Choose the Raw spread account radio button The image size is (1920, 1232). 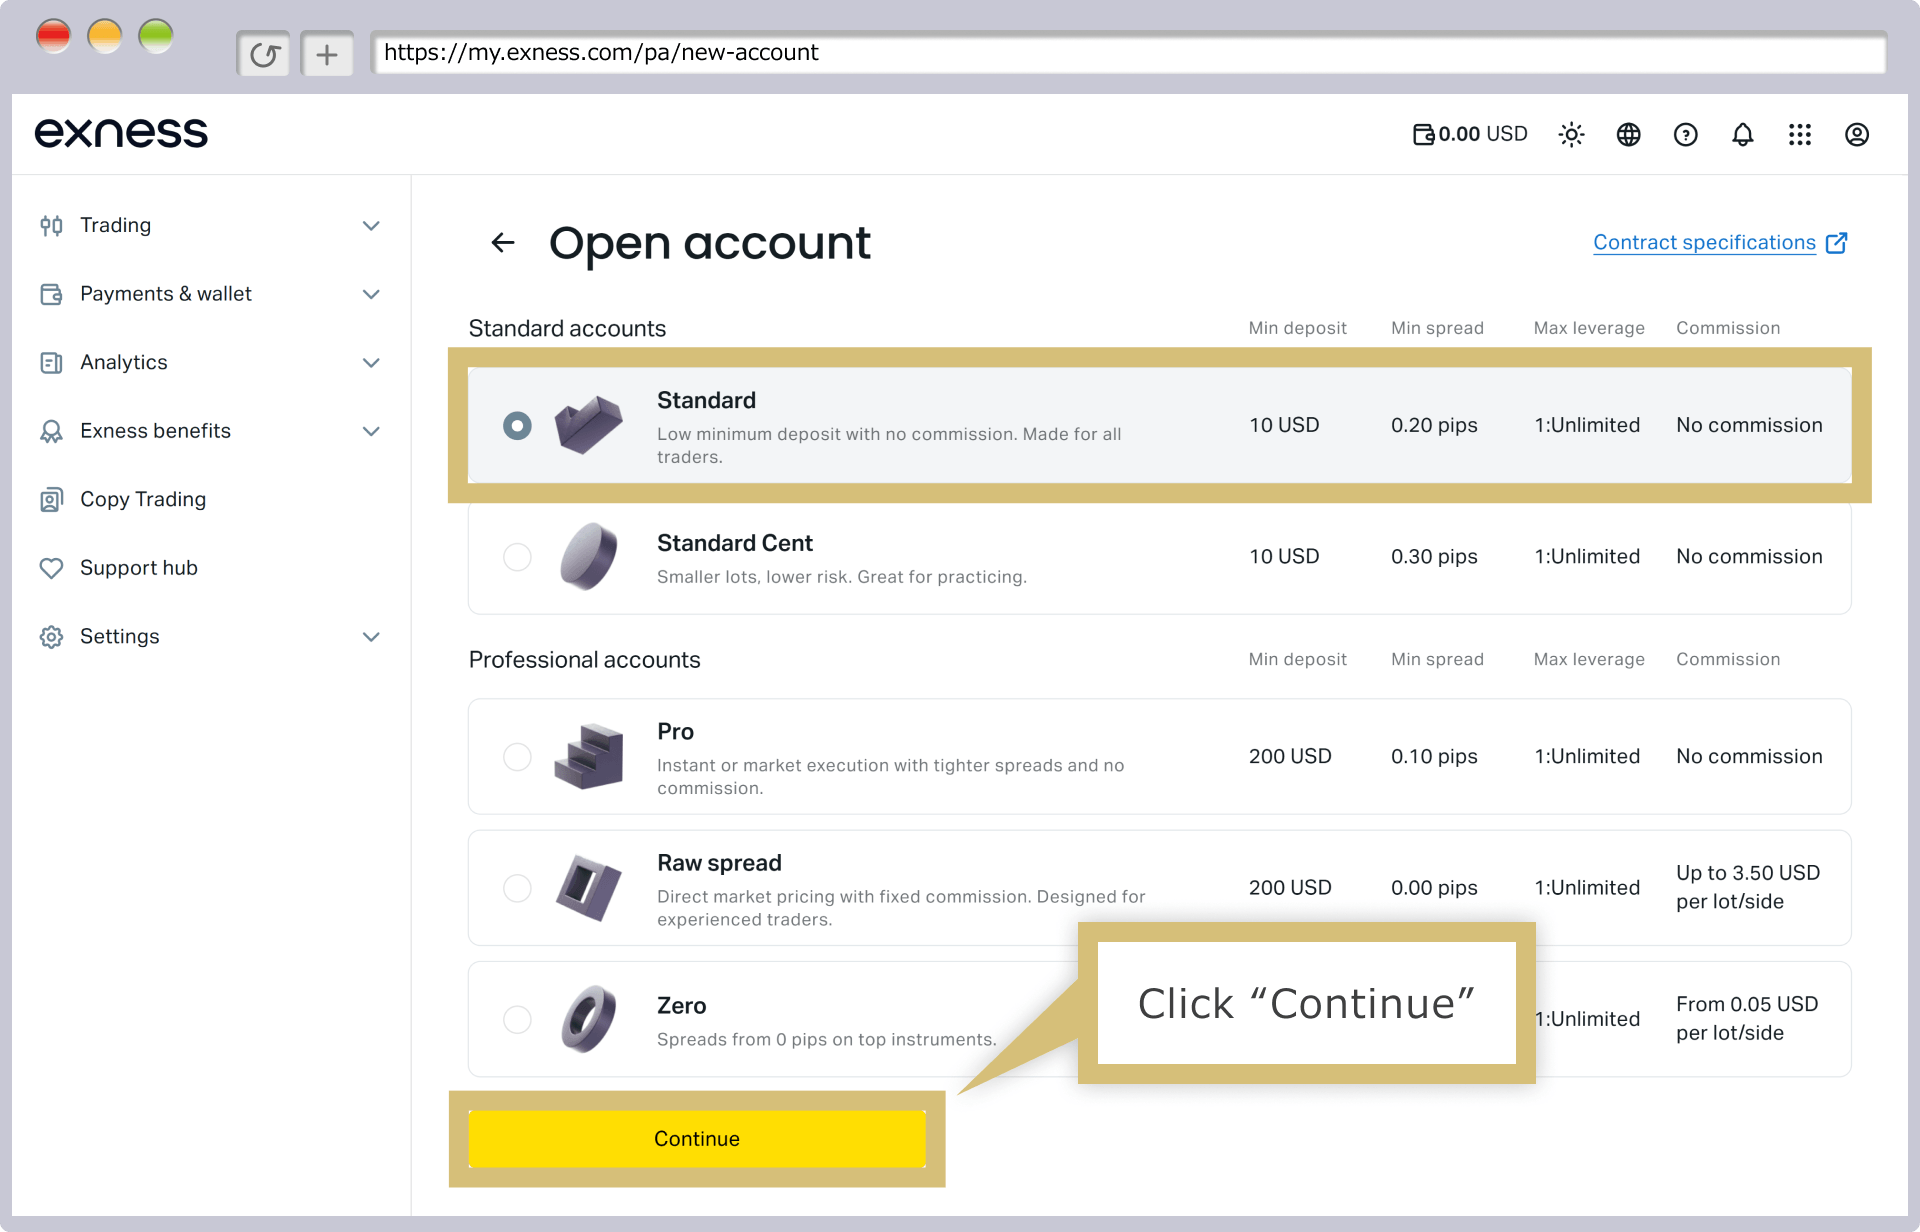[x=517, y=887]
